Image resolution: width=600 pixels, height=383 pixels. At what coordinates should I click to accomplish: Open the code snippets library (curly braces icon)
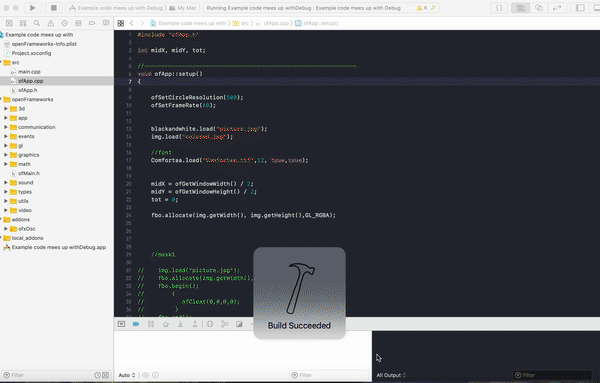pos(499,8)
